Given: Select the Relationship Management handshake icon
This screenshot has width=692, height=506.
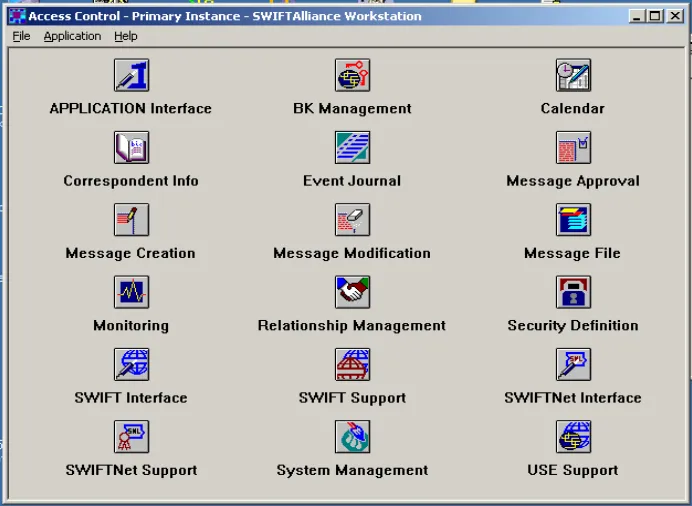Looking at the screenshot, I should coord(352,292).
